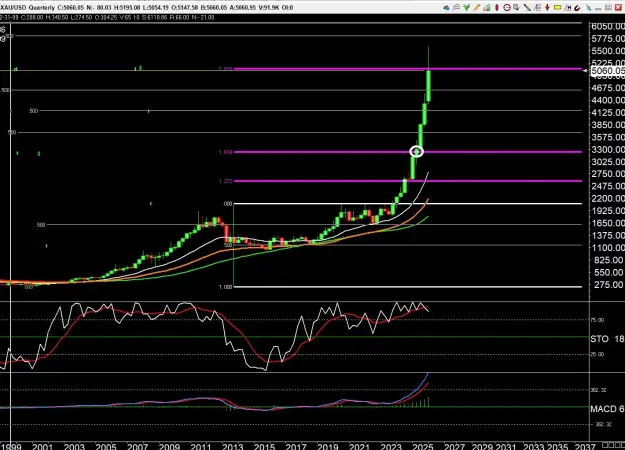Click the STO indicator label
The height and width of the screenshot is (450, 625).
pos(599,339)
